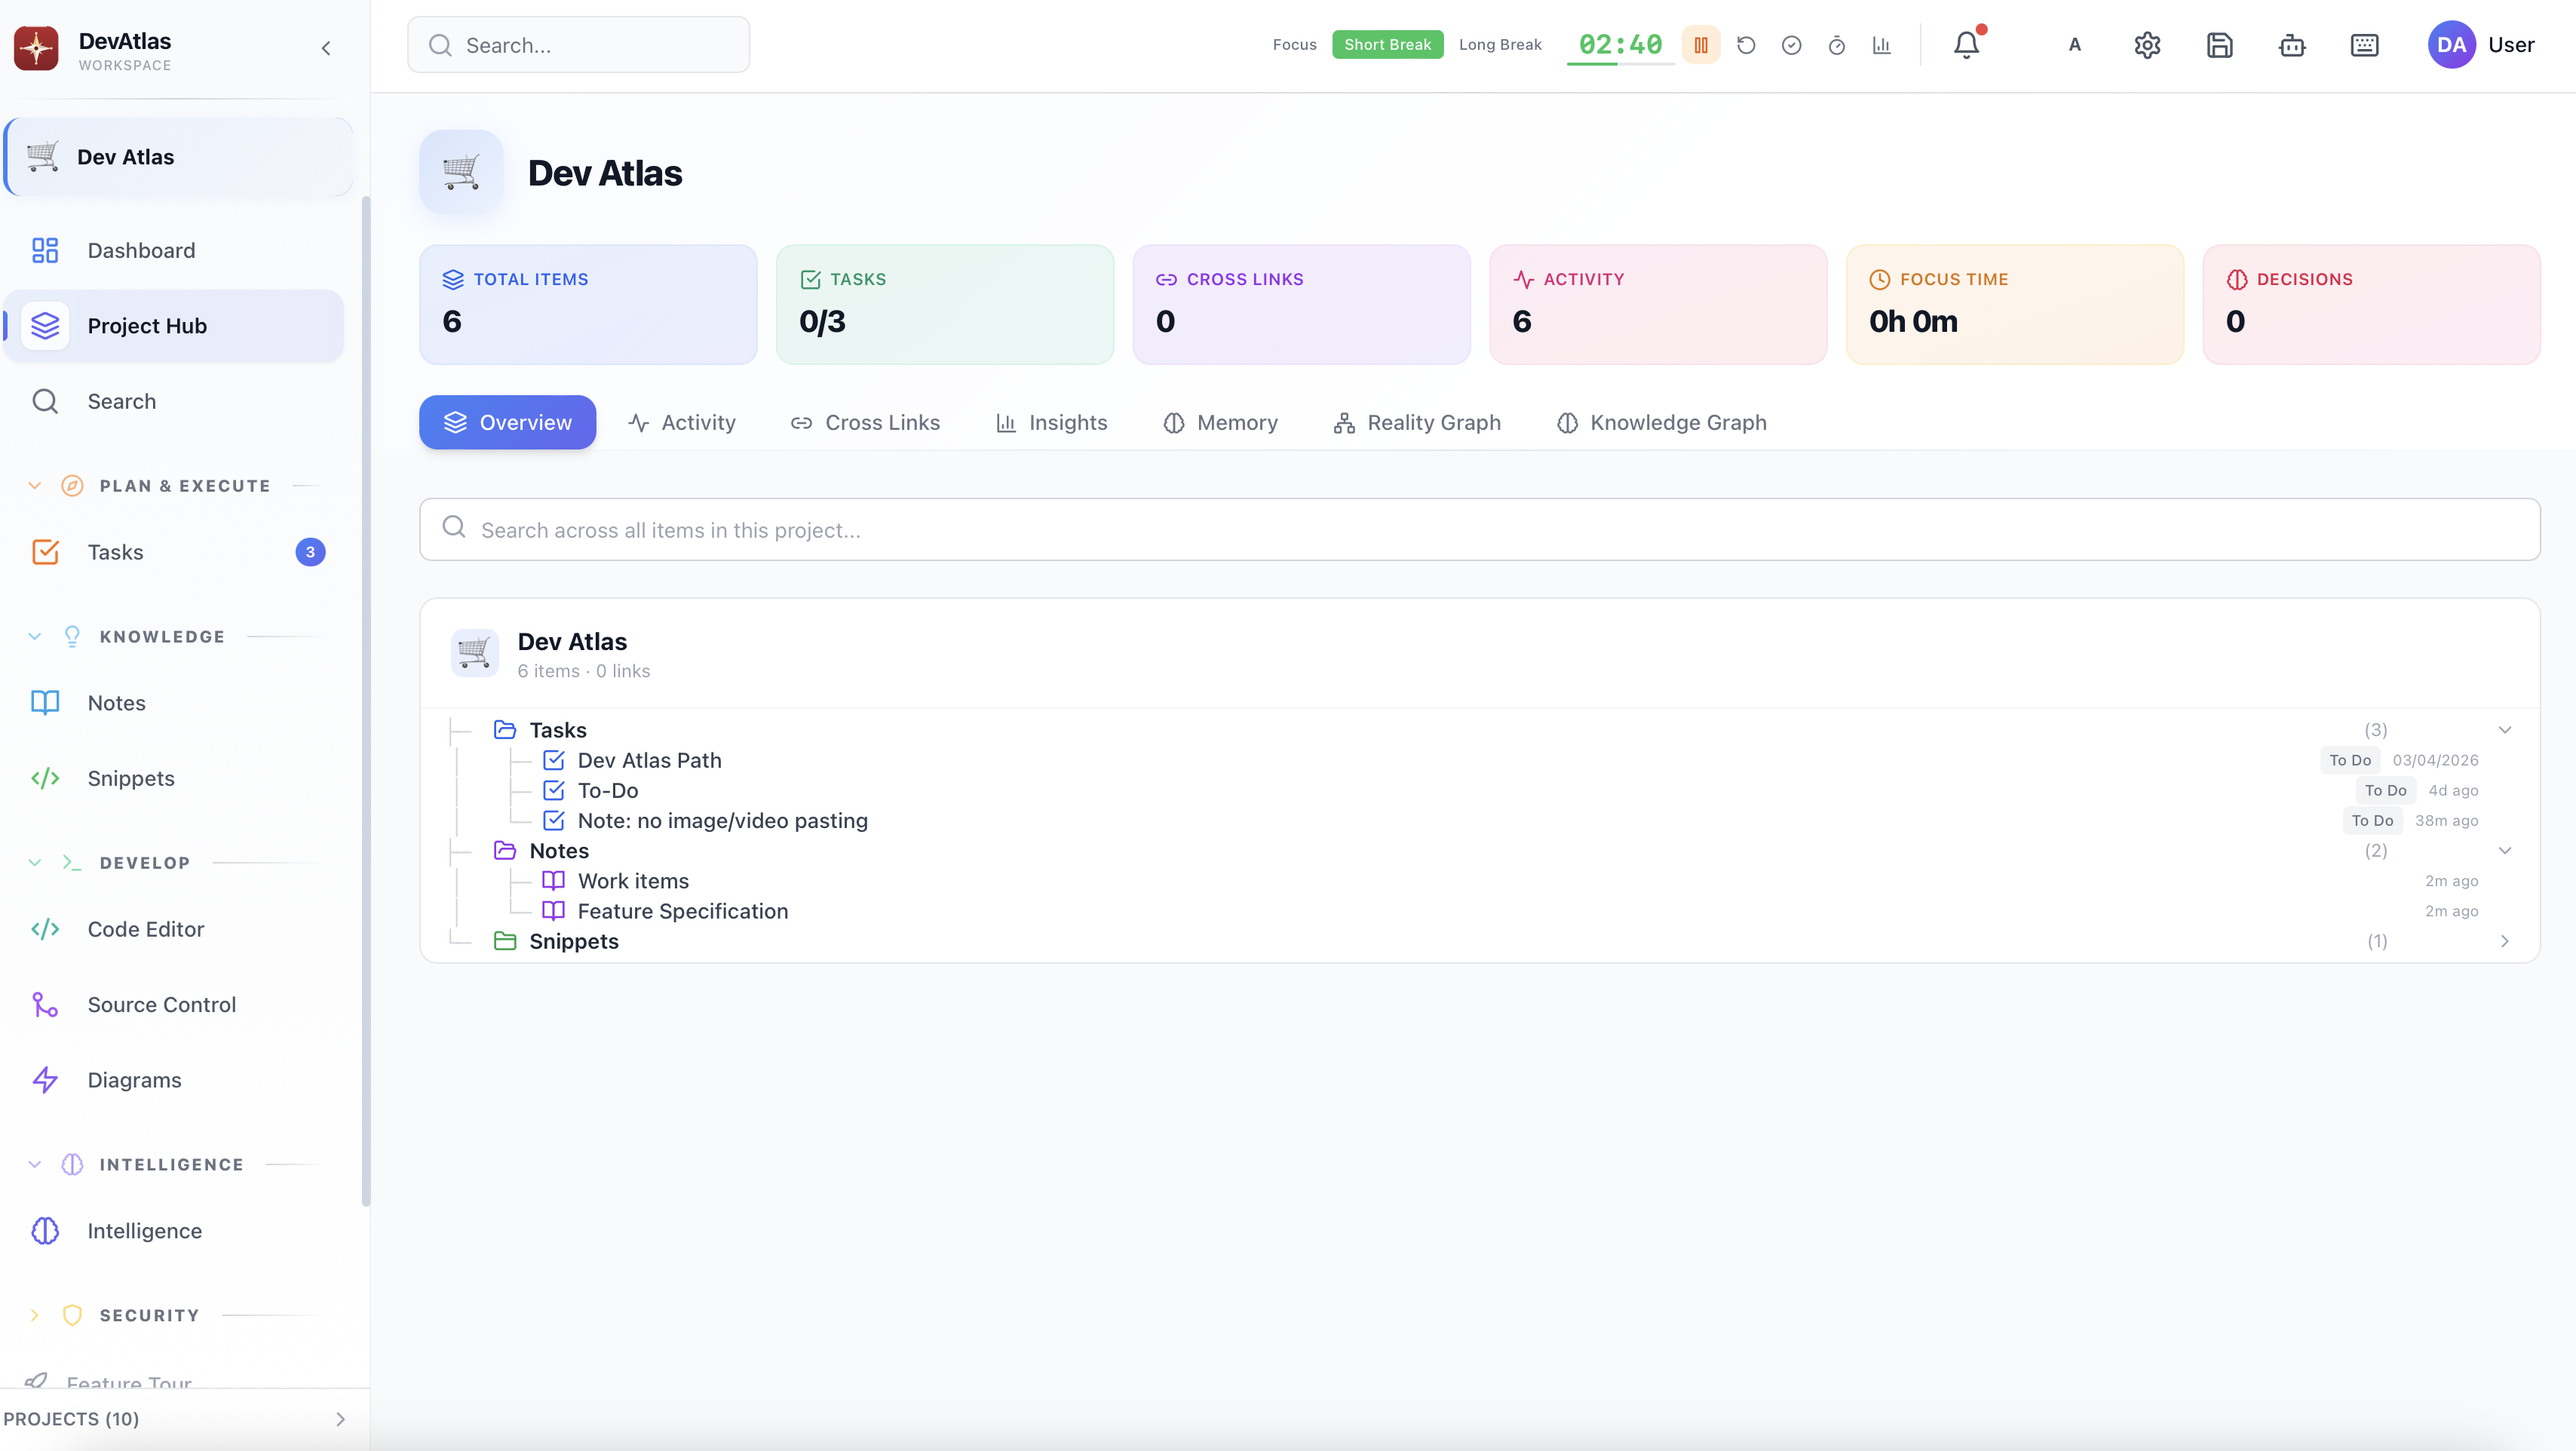The width and height of the screenshot is (2576, 1451).
Task: Open Source Control from the sidebar
Action: point(161,1005)
